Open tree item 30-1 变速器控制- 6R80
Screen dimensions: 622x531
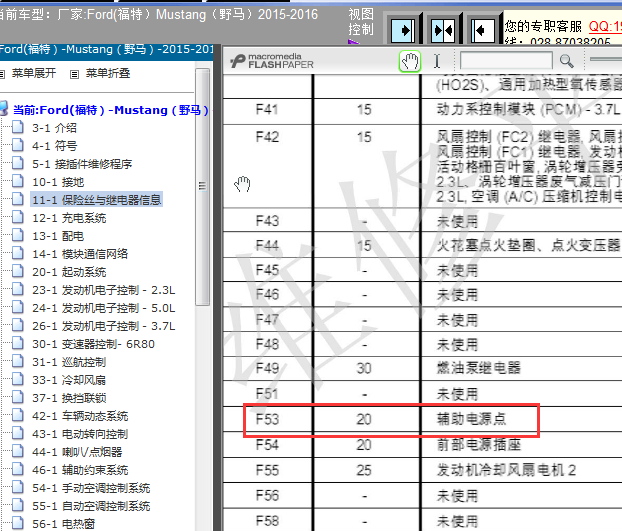click(93, 344)
